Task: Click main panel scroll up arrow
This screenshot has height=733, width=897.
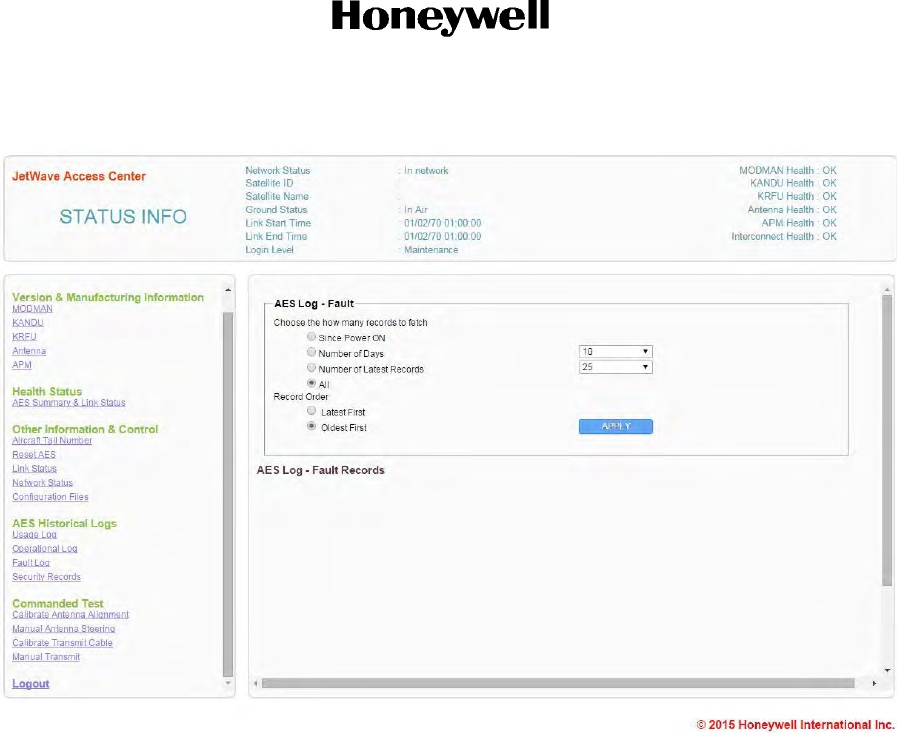Action: (887, 290)
